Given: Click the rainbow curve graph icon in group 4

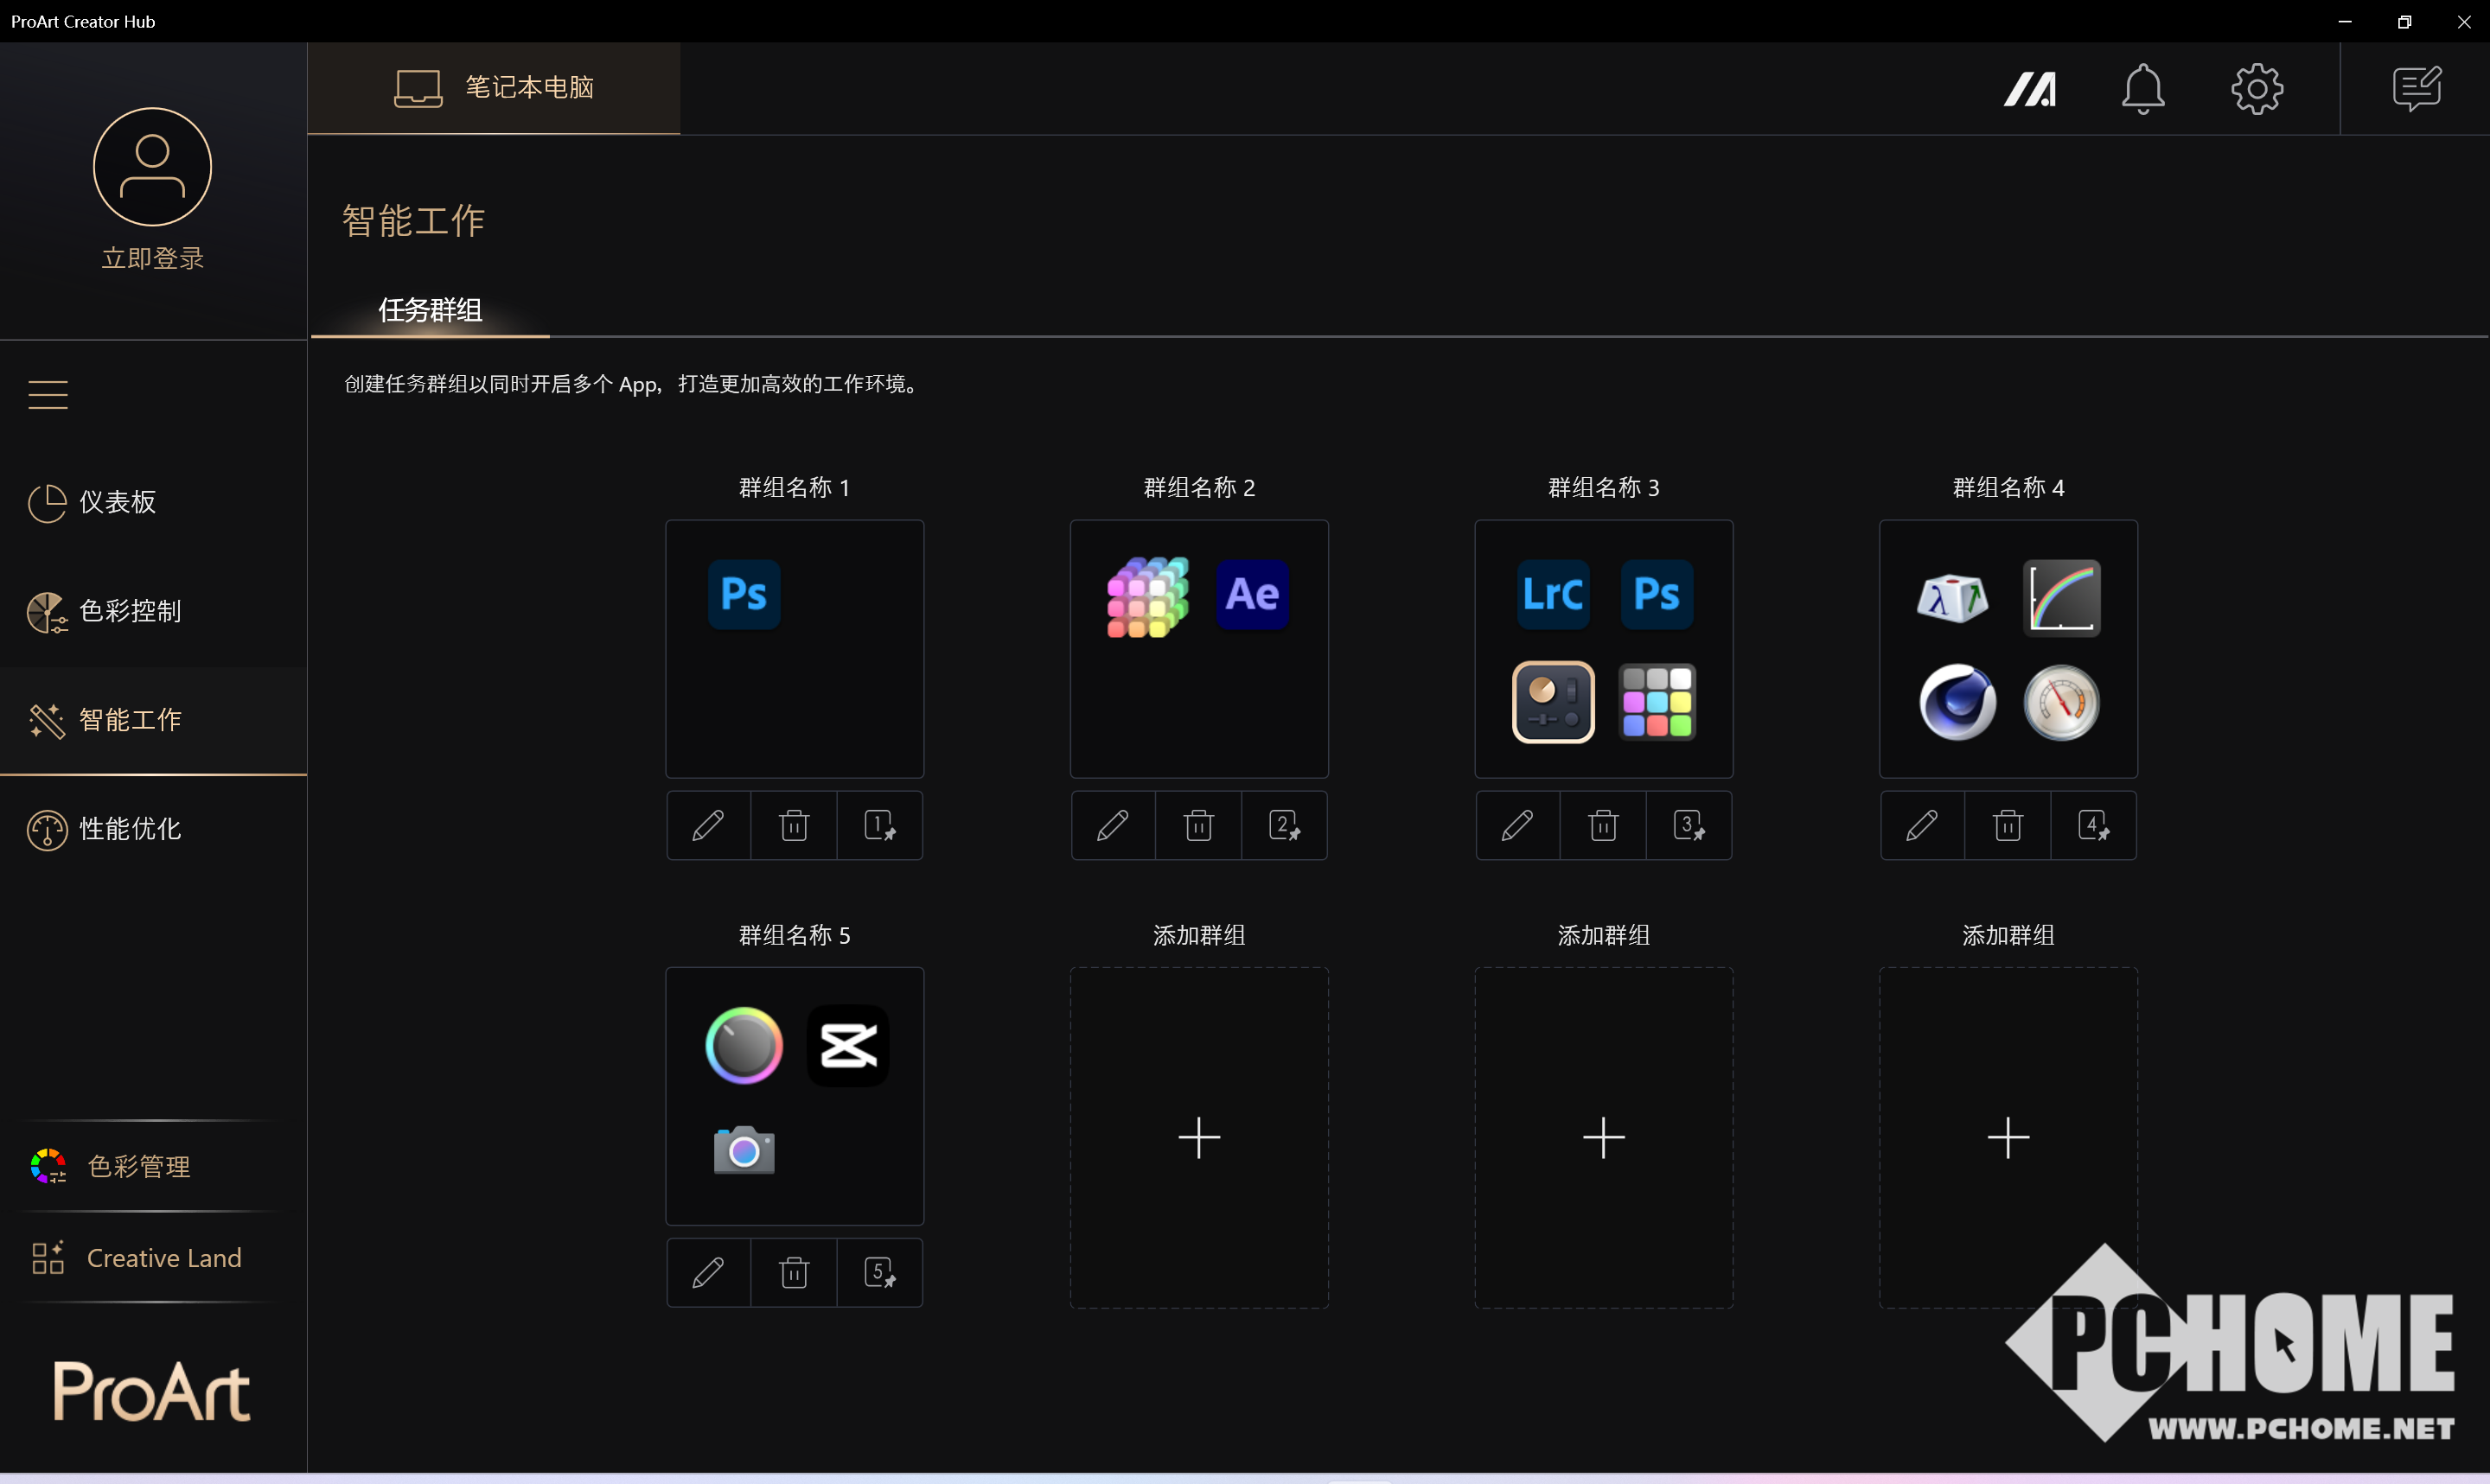Looking at the screenshot, I should [x=2062, y=598].
